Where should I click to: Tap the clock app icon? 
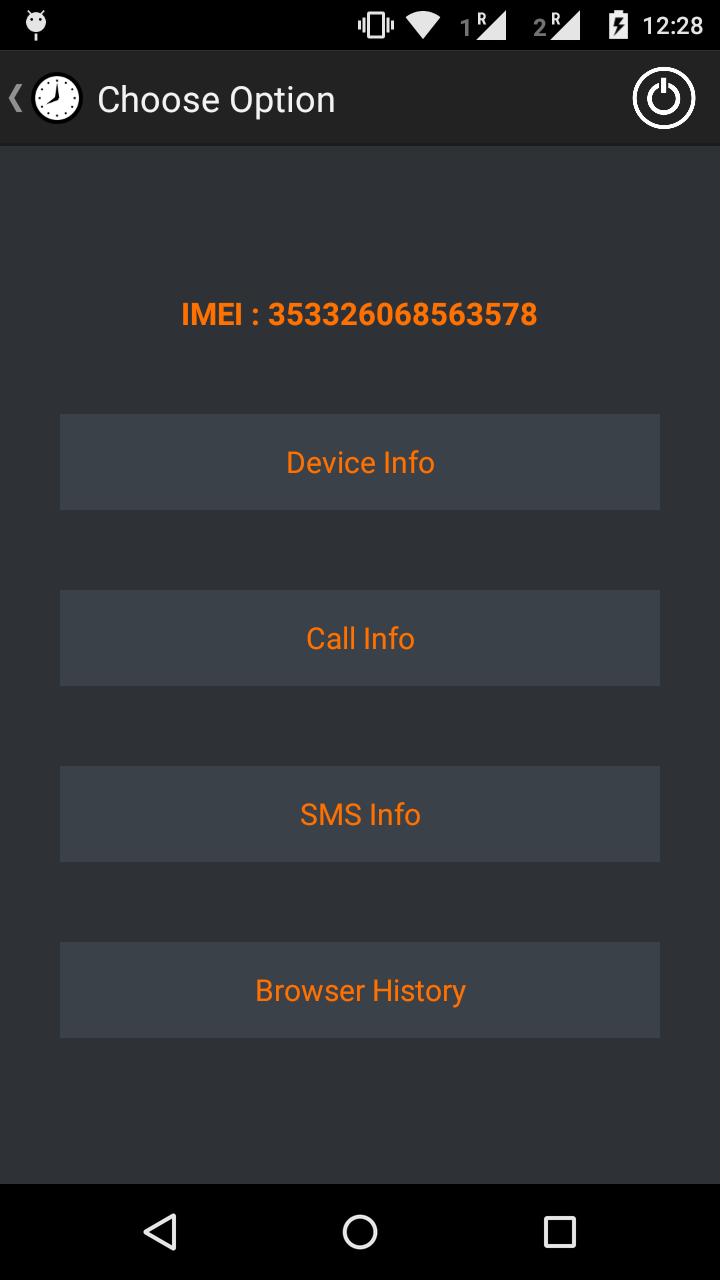[x=57, y=99]
